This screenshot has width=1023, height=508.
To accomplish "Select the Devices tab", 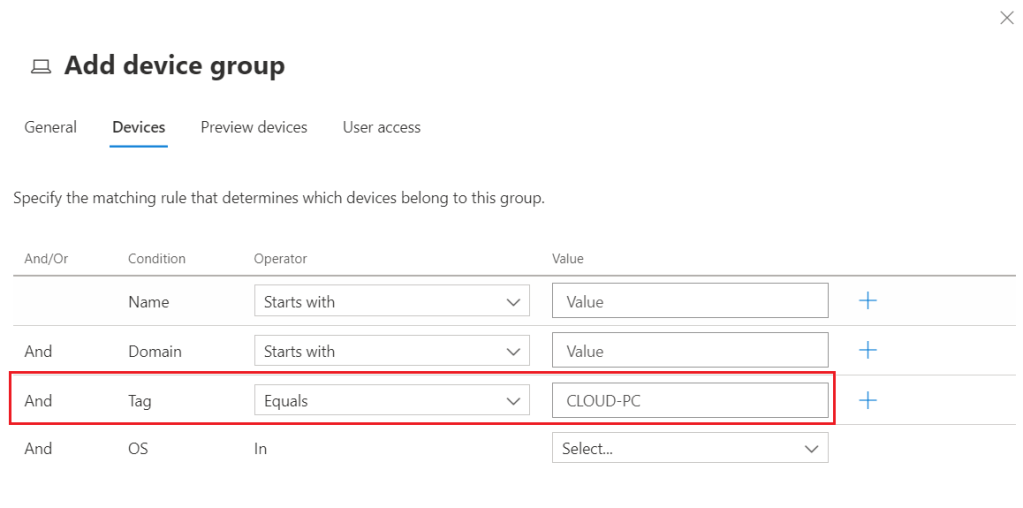I will point(139,127).
